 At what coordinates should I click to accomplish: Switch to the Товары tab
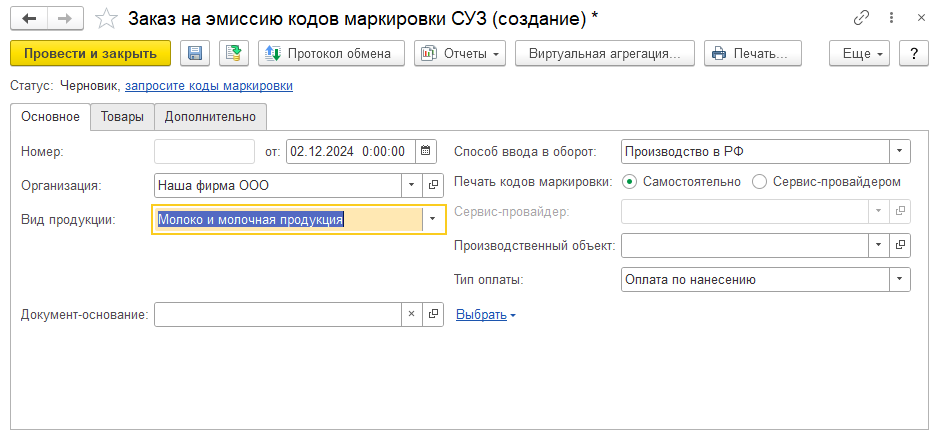click(122, 117)
